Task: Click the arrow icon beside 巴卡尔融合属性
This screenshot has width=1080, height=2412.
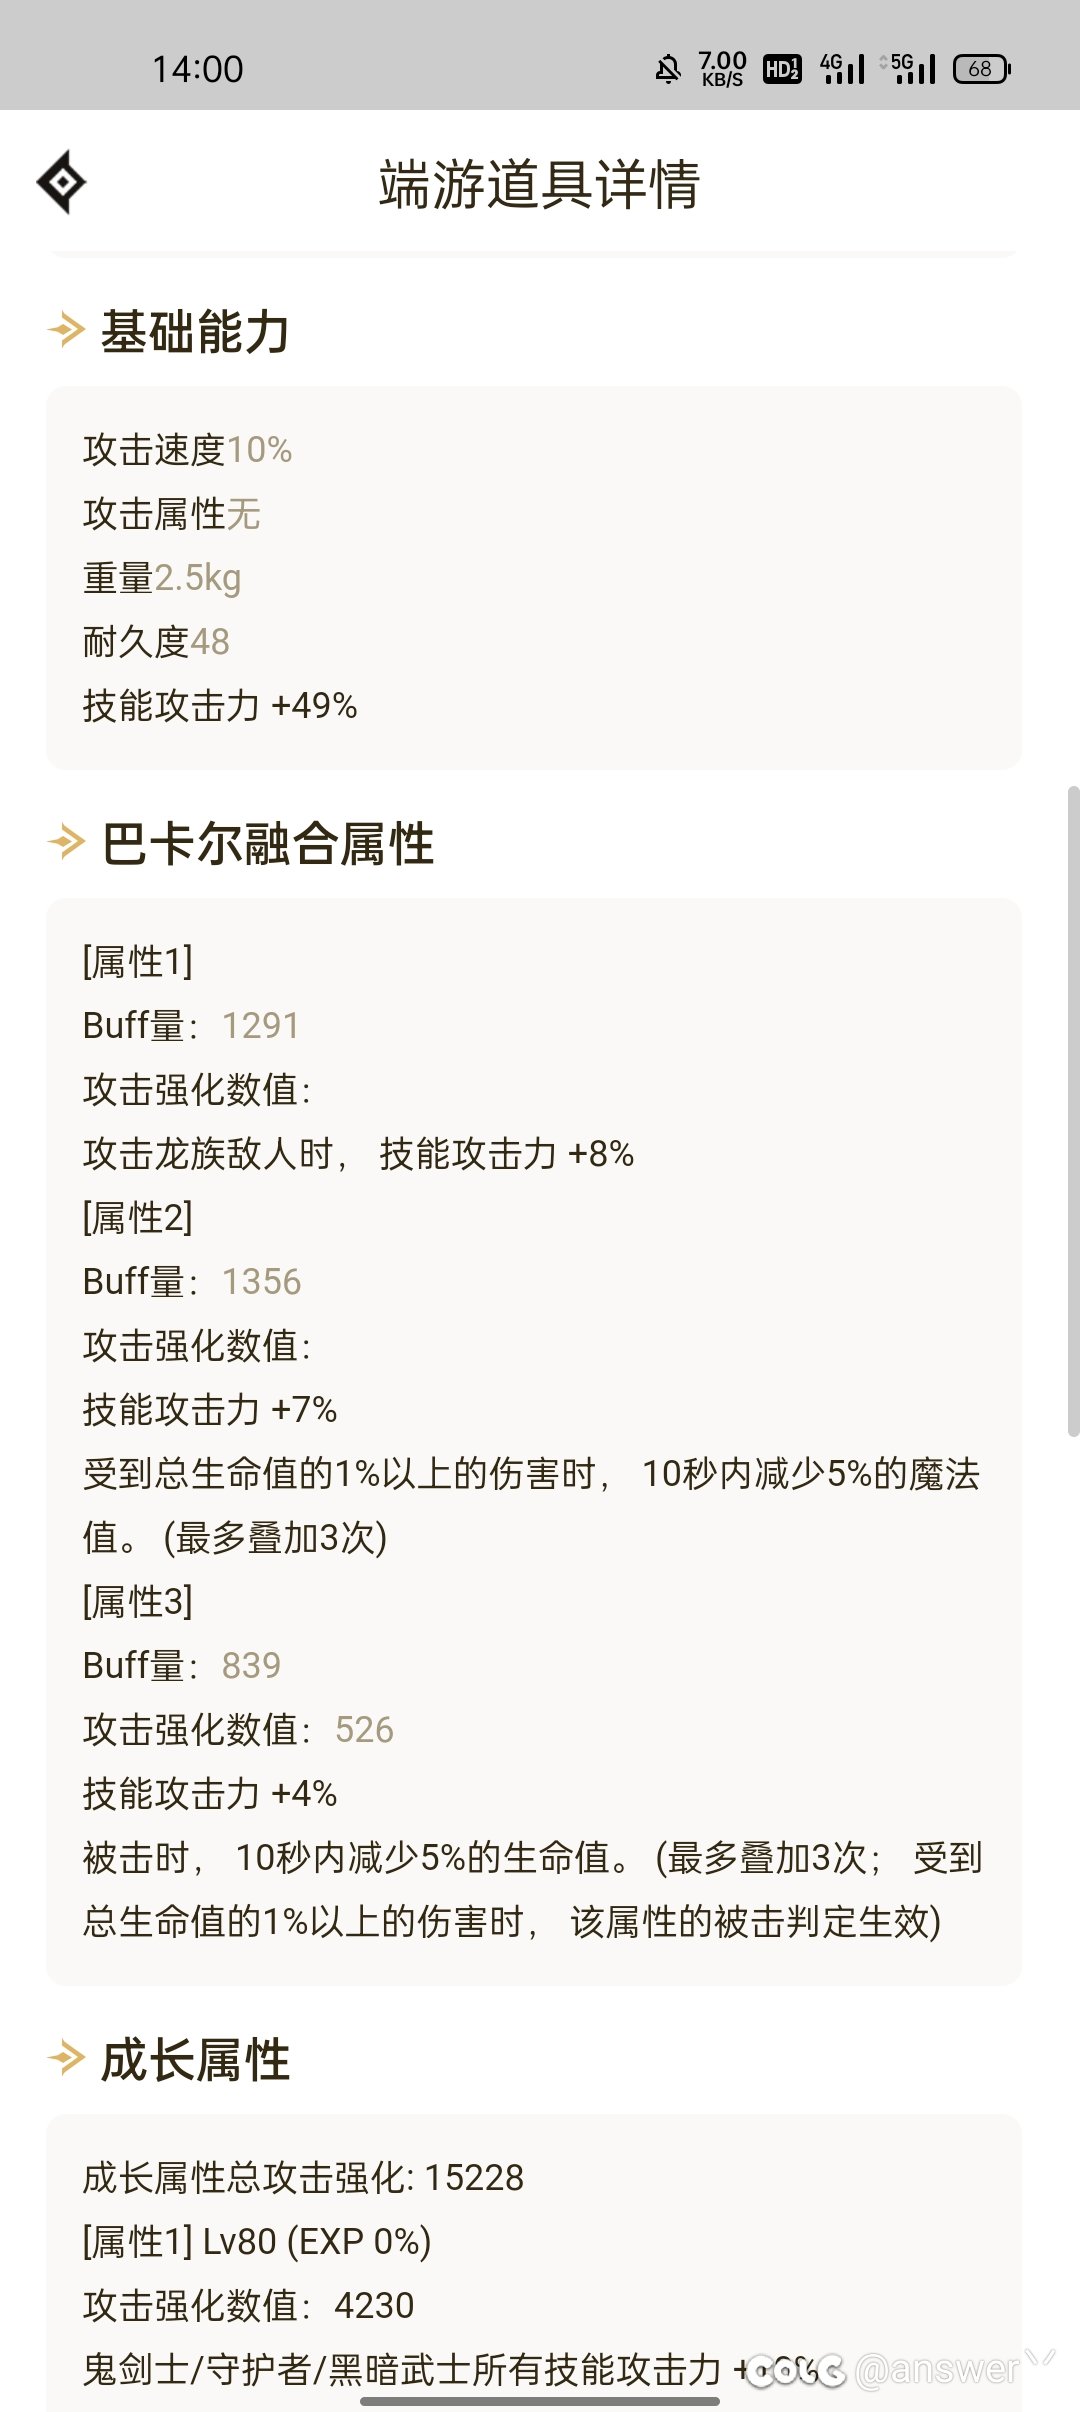Action: [66, 842]
